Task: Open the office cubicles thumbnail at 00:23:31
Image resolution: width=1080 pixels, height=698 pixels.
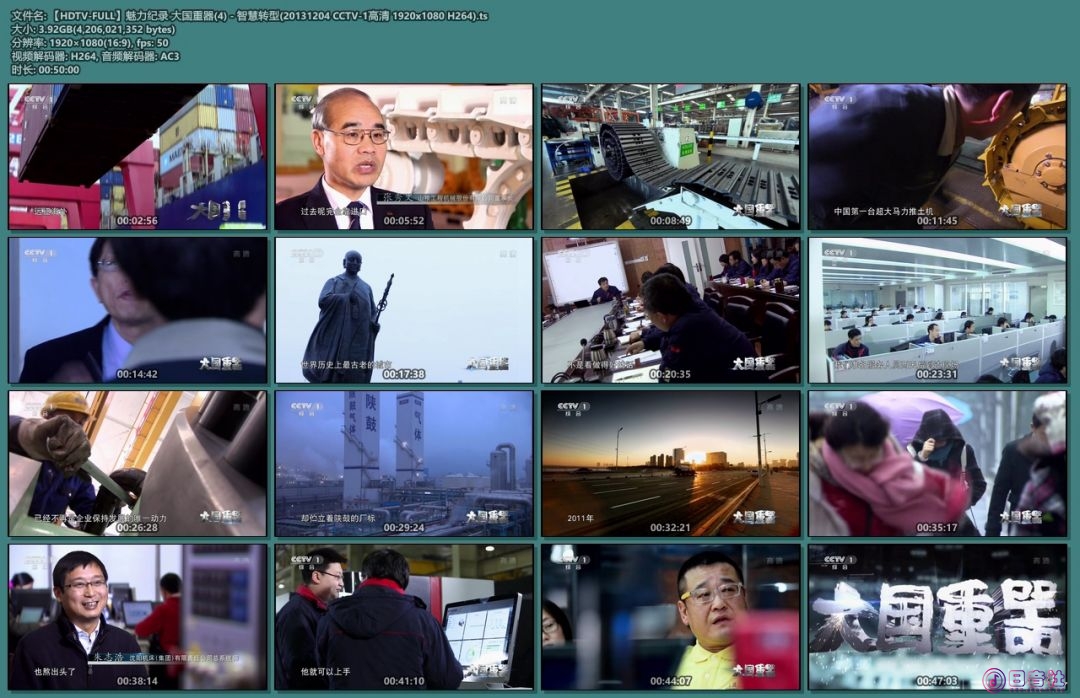Action: tap(937, 310)
